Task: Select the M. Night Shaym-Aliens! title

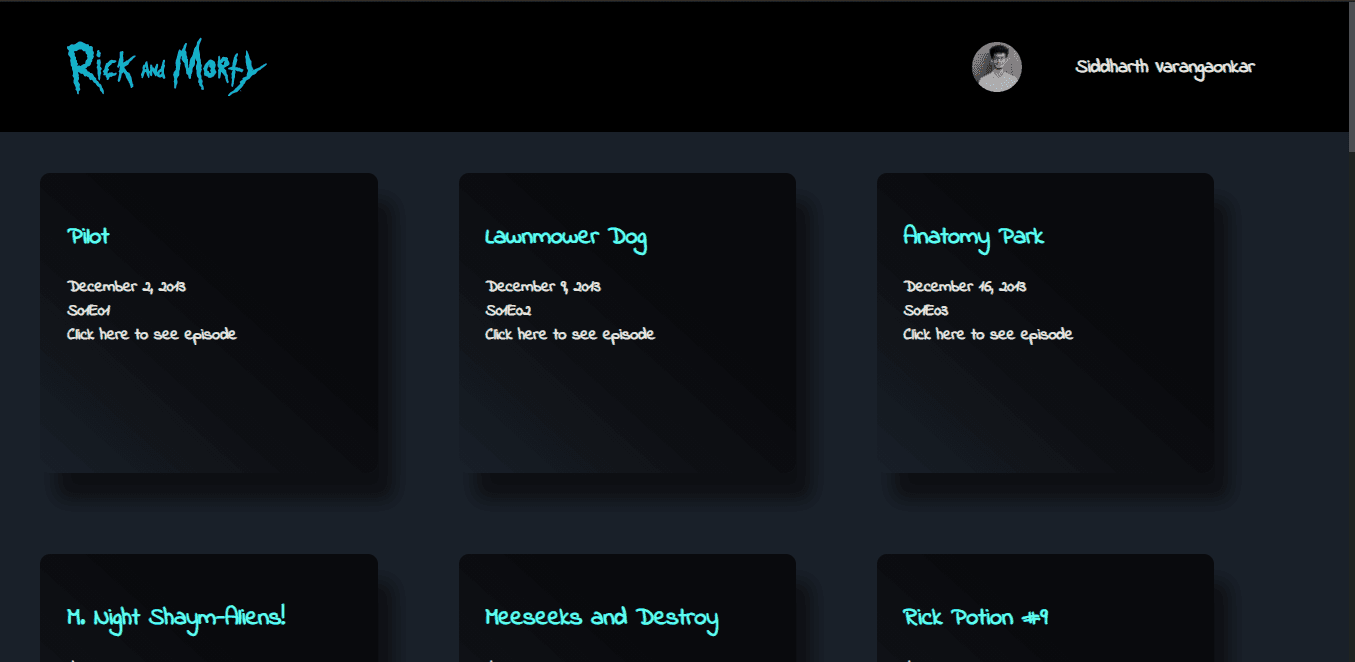Action: (x=177, y=617)
